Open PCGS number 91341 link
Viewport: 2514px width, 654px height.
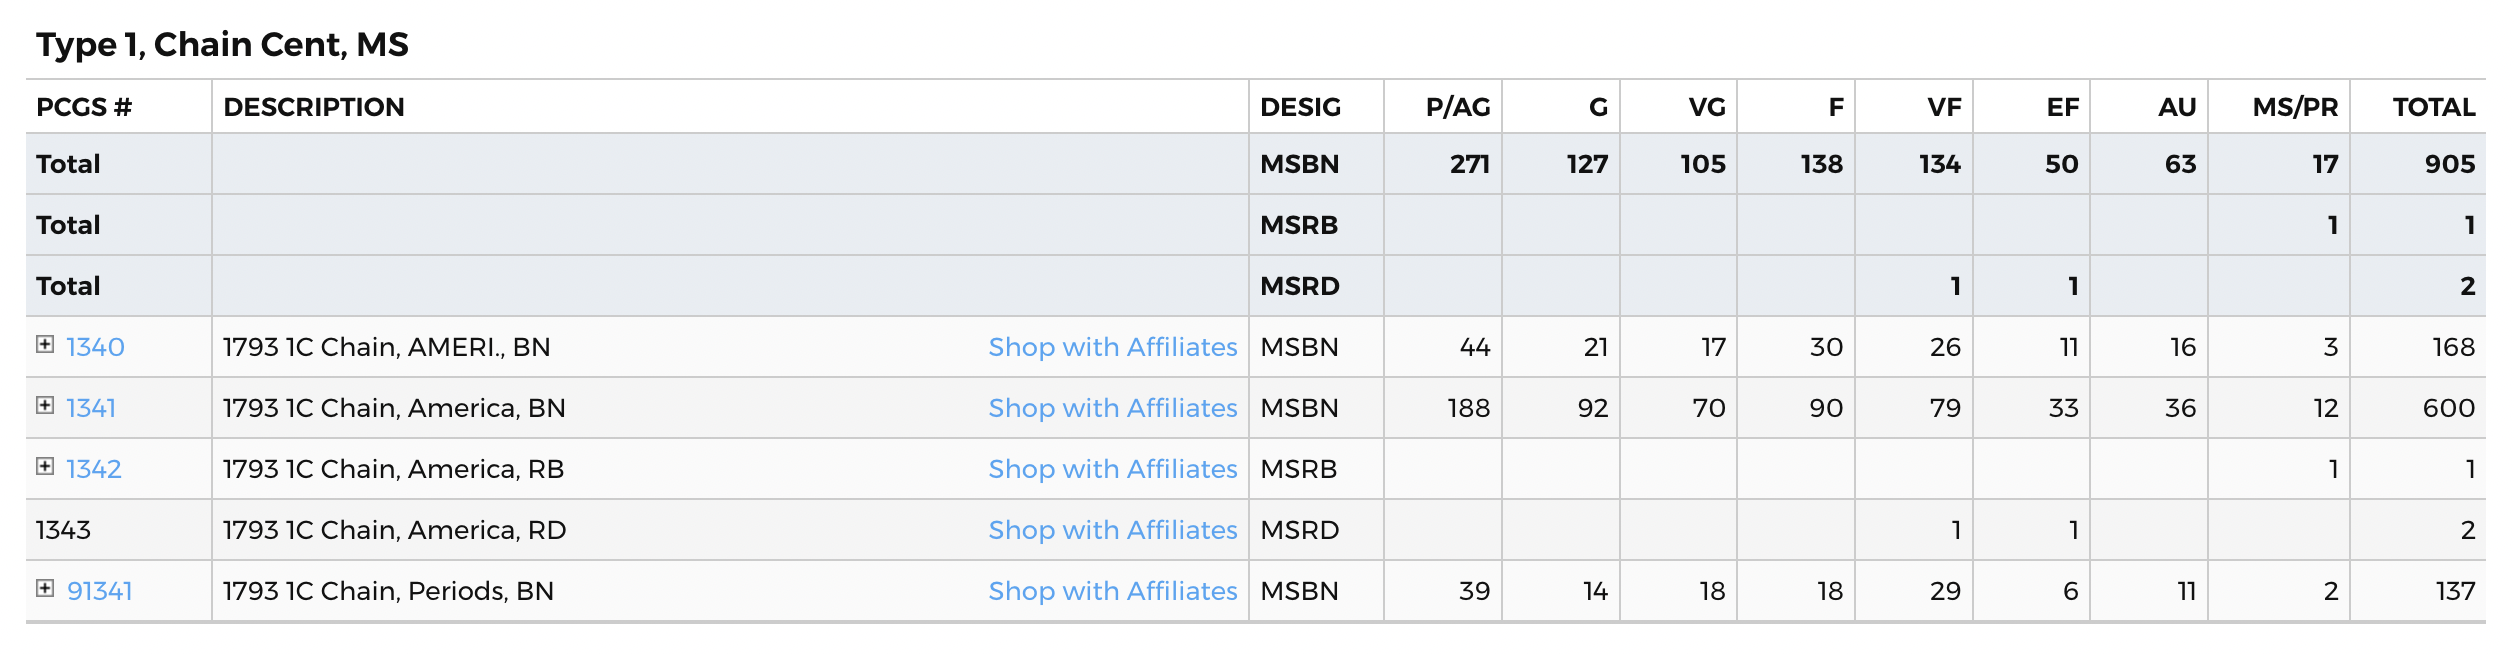[100, 591]
